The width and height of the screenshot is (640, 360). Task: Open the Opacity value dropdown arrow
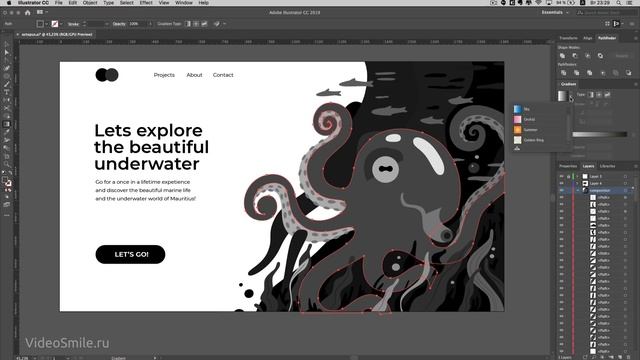pyautogui.click(x=150, y=24)
